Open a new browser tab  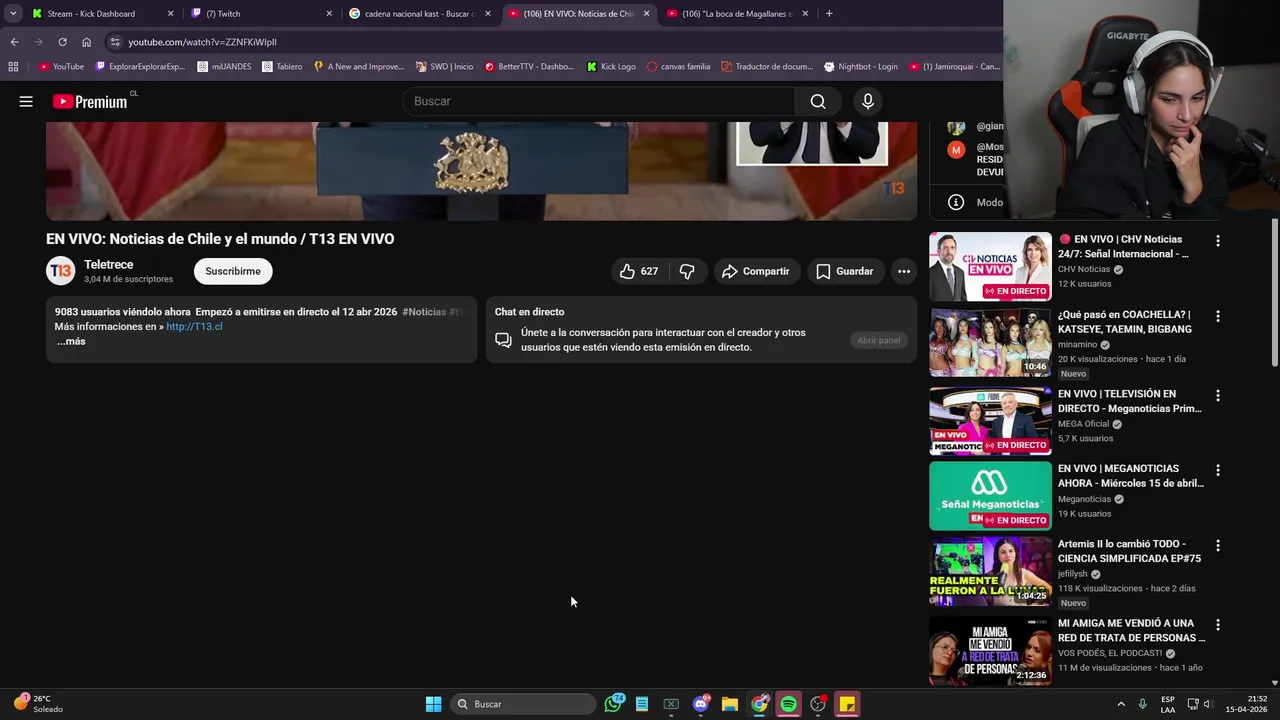tap(829, 14)
